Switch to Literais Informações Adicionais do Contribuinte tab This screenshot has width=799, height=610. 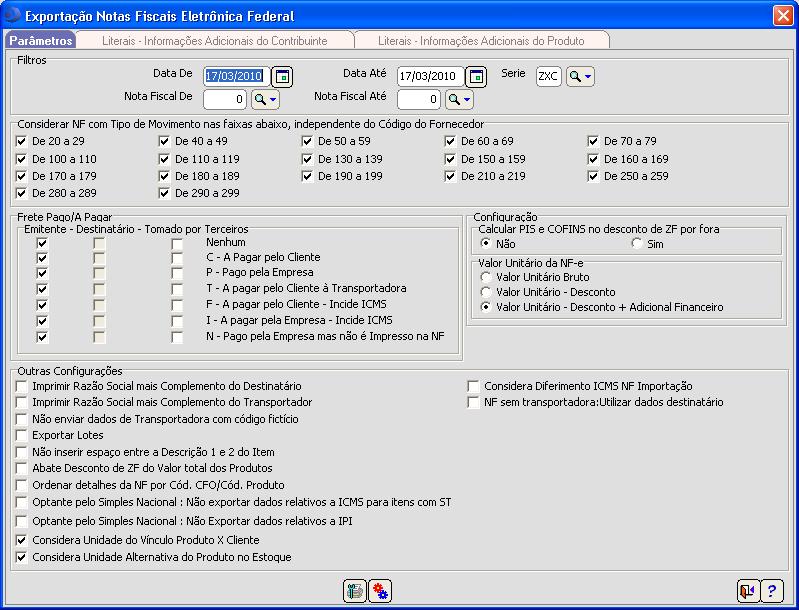[215, 41]
